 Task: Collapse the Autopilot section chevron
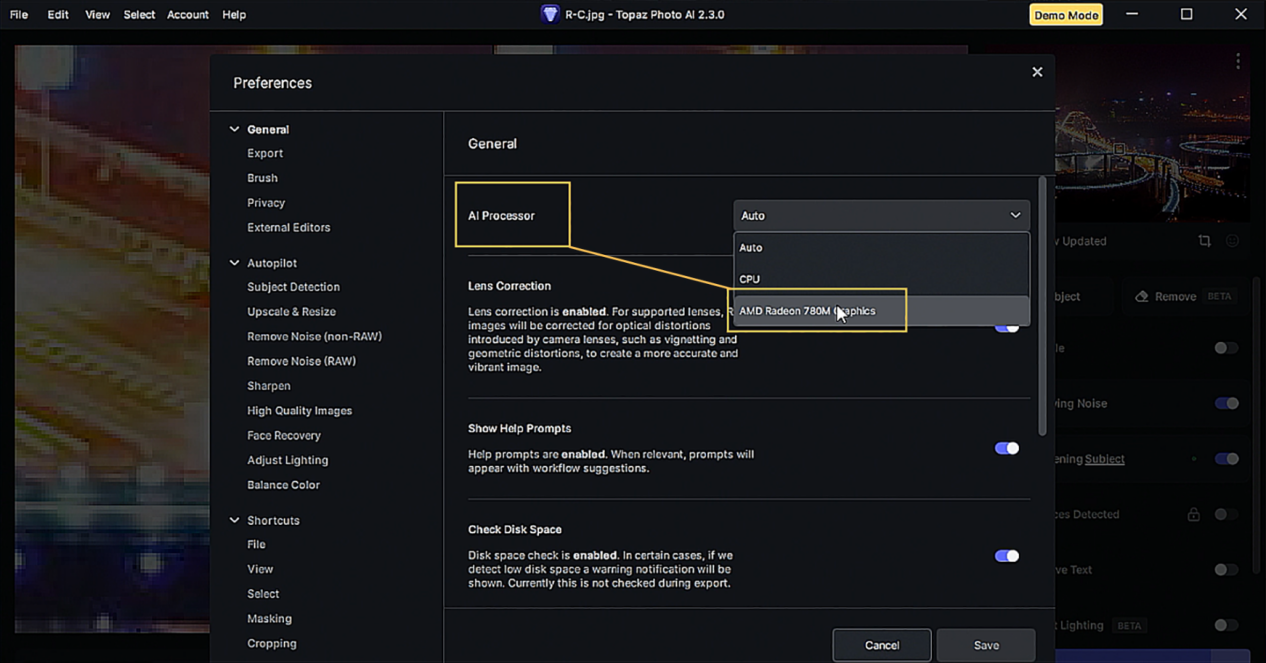click(x=235, y=263)
